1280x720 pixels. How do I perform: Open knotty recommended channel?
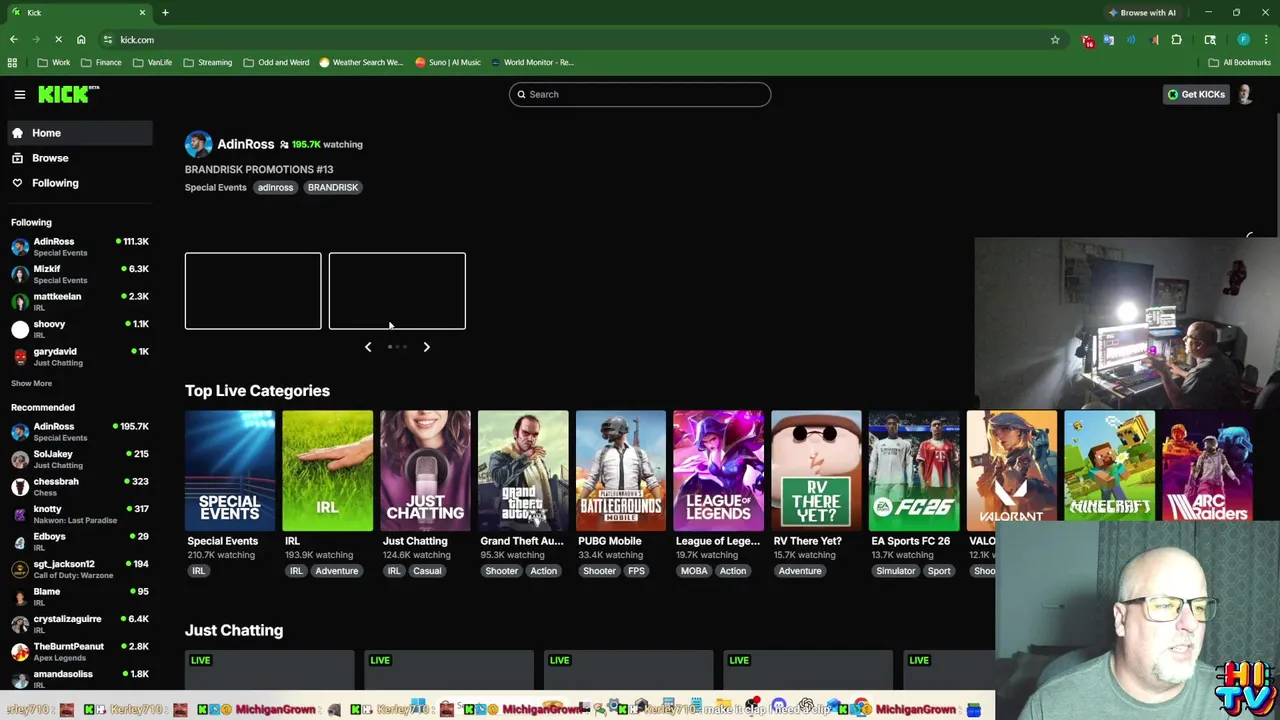point(80,514)
